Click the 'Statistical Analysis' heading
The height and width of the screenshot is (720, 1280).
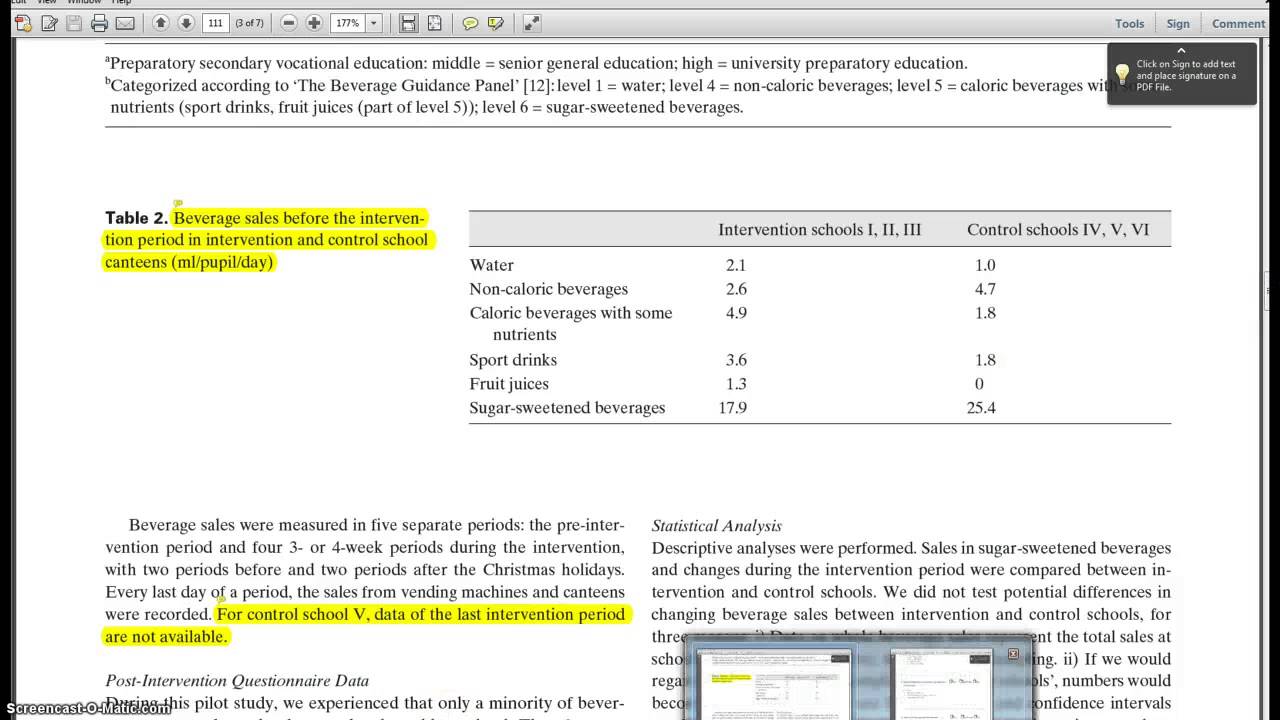pyautogui.click(x=717, y=526)
